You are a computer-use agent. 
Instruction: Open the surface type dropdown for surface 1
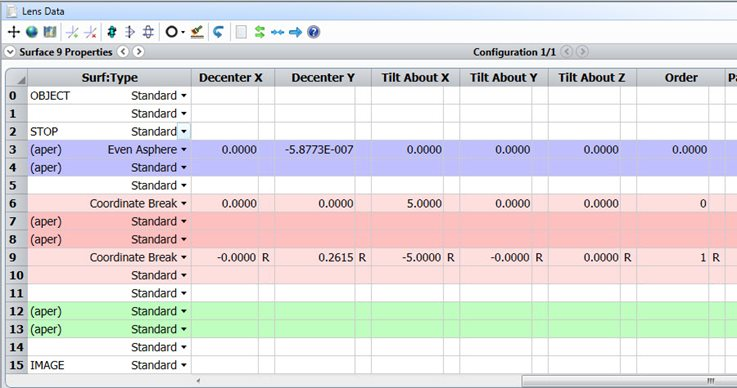pyautogui.click(x=184, y=114)
